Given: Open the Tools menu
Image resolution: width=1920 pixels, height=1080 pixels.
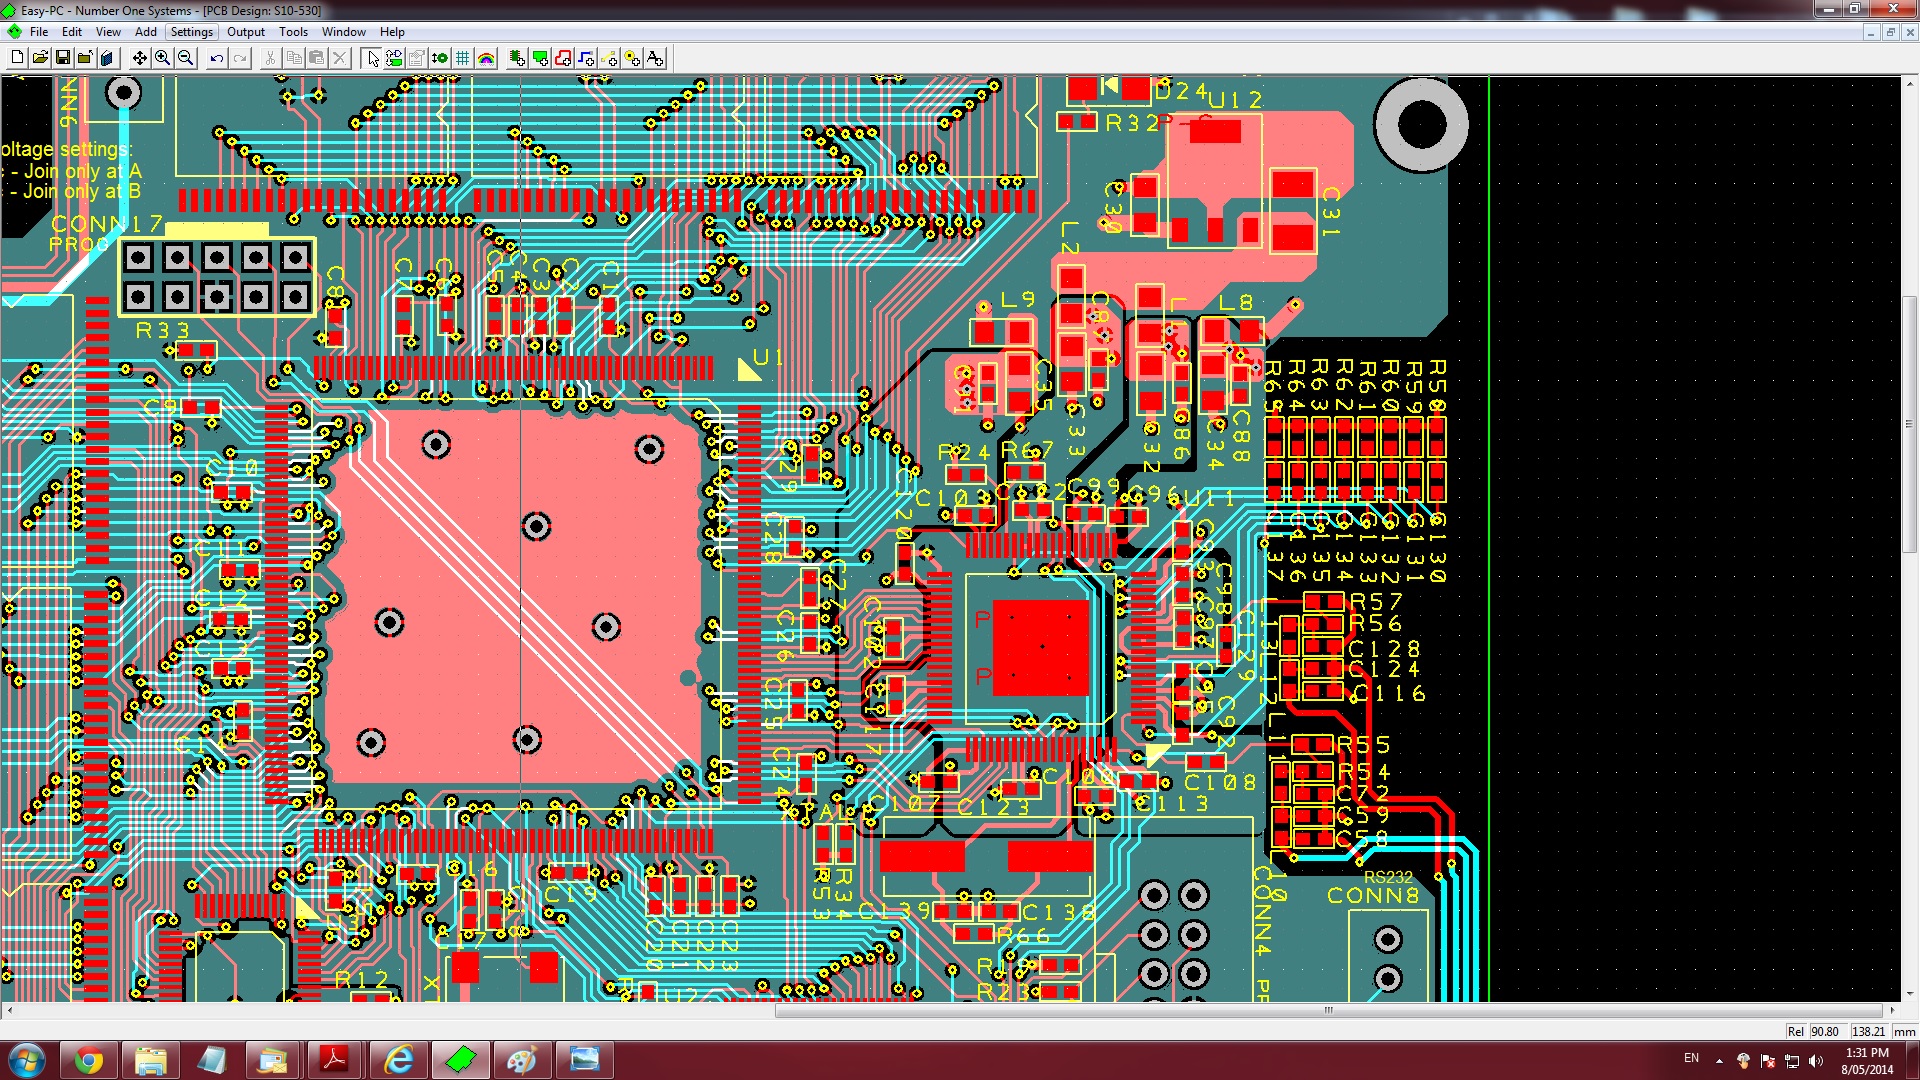Looking at the screenshot, I should (x=293, y=32).
